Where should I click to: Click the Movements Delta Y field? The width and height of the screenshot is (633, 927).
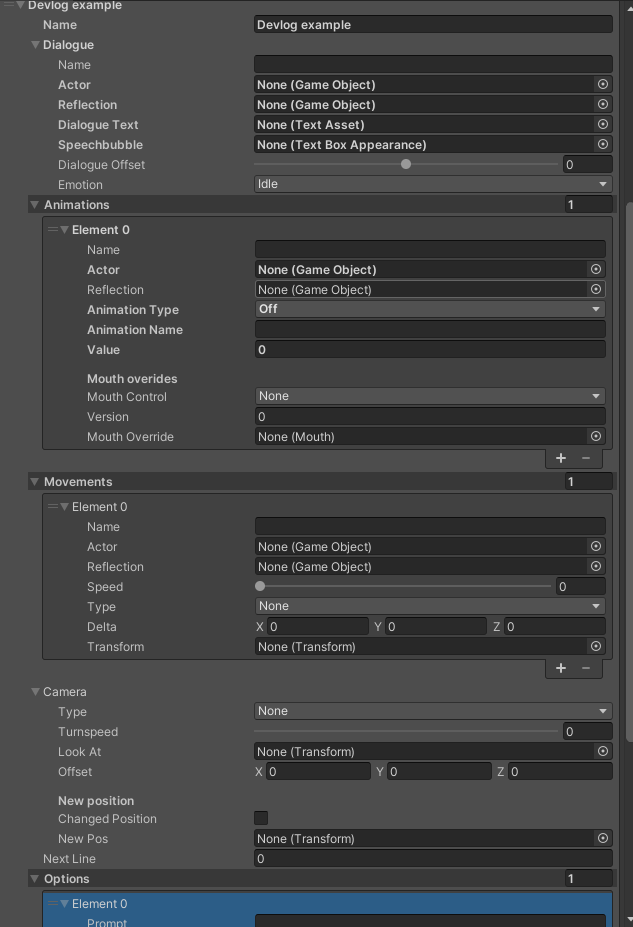pyautogui.click(x=436, y=627)
